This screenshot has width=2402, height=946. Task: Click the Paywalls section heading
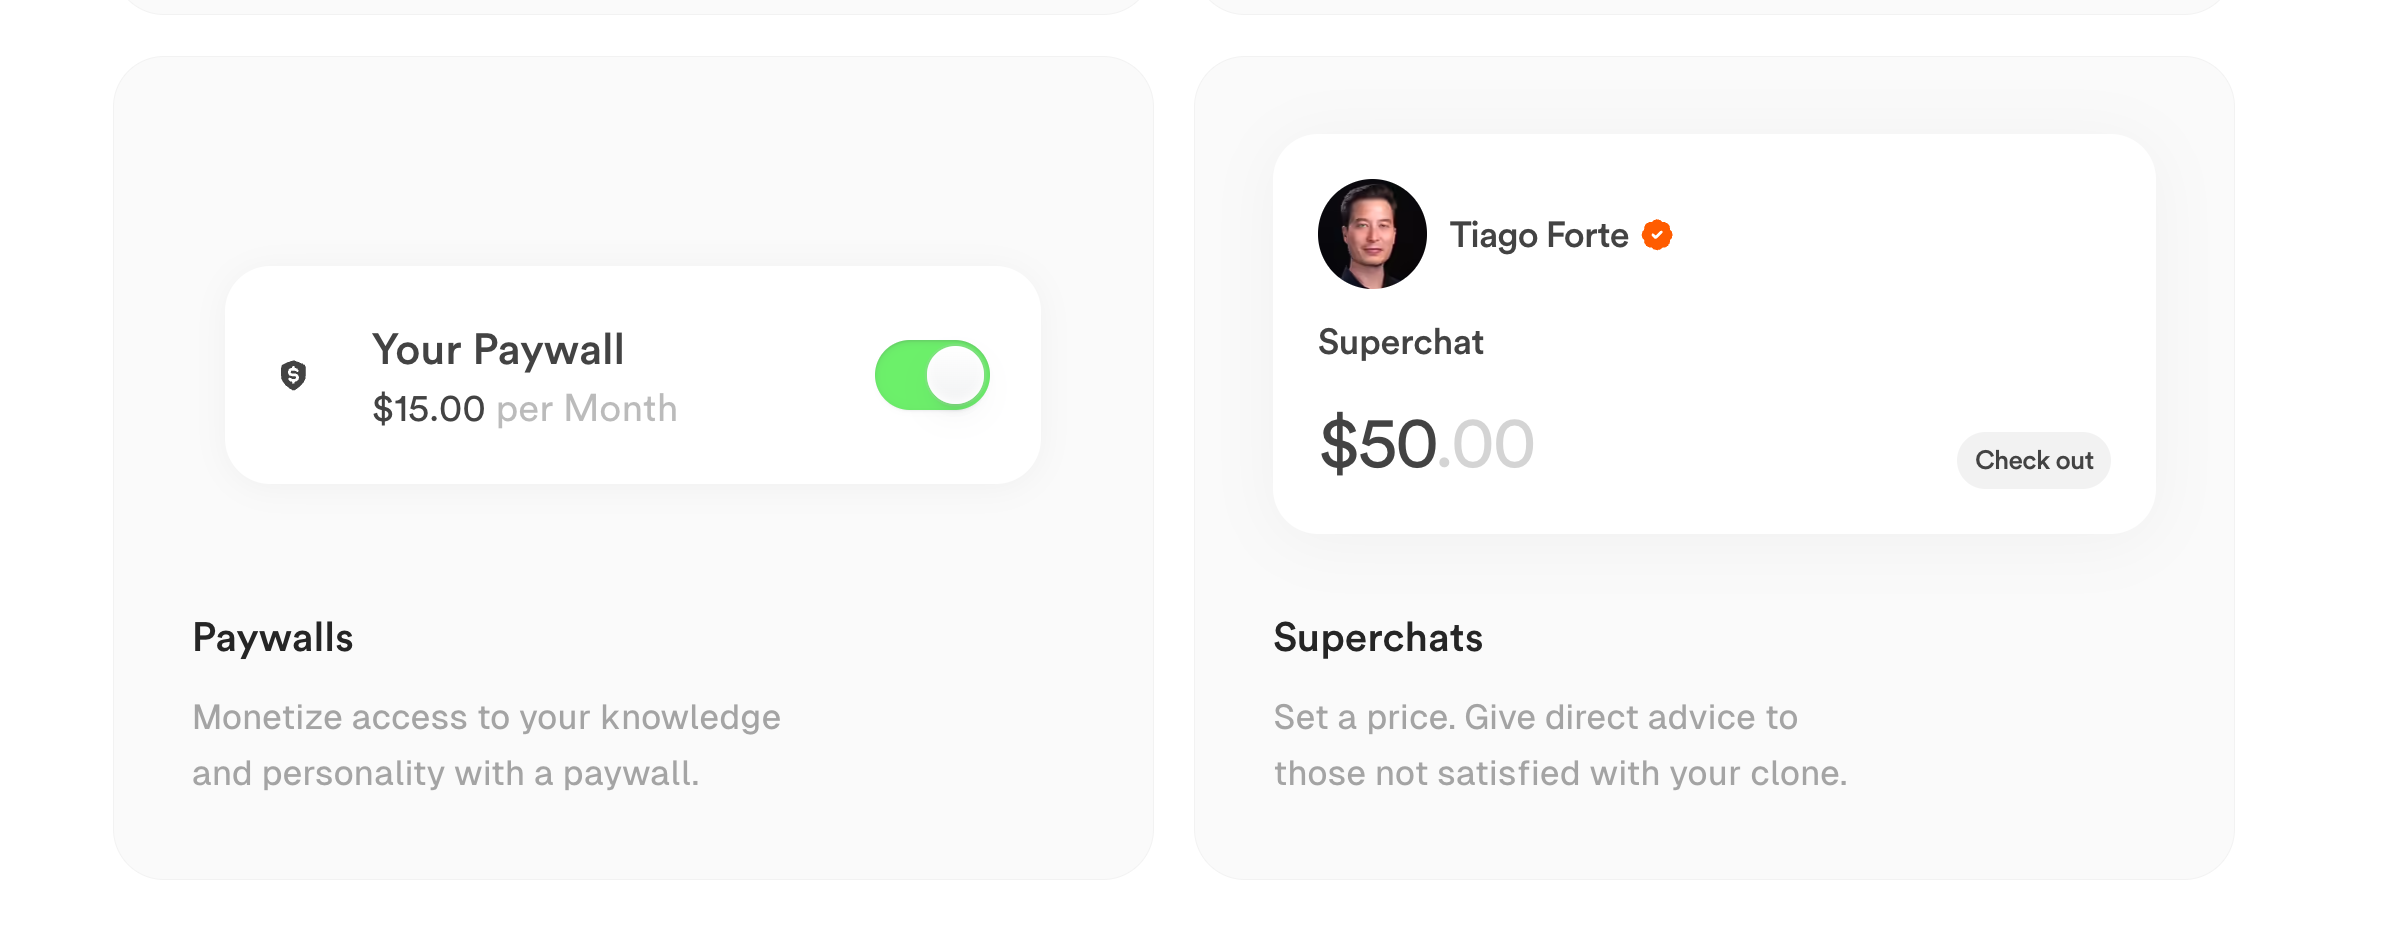point(272,638)
